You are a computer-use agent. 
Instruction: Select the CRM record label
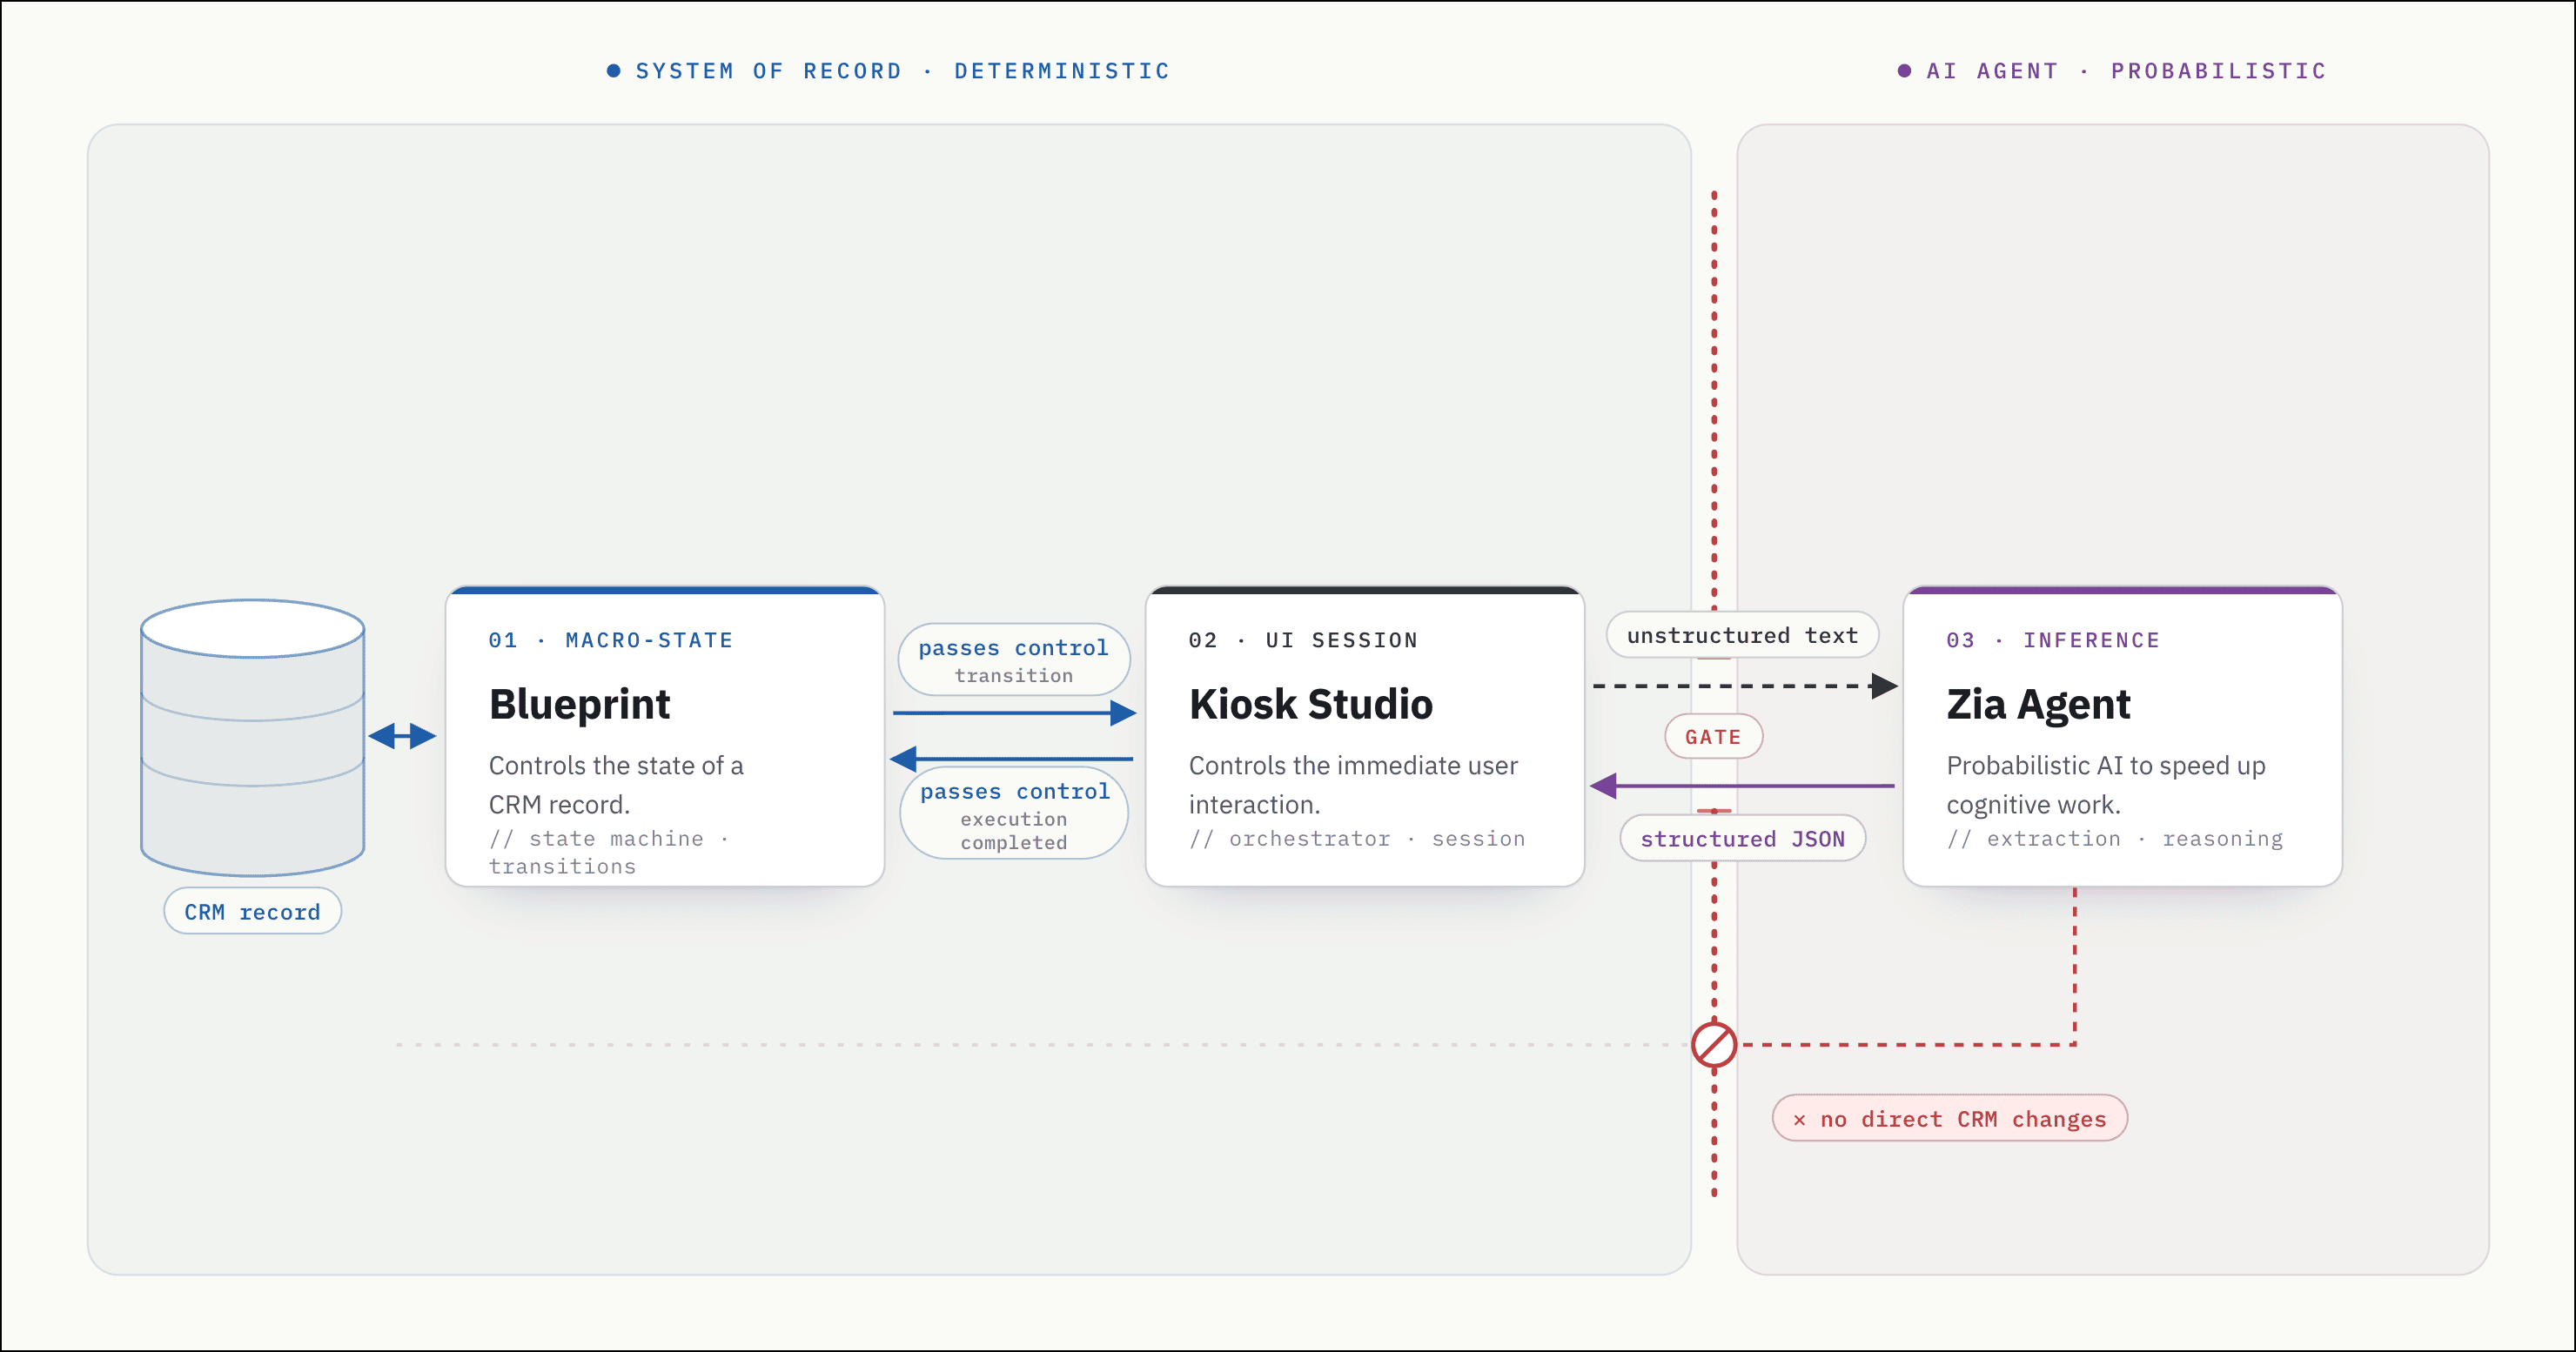[253, 912]
